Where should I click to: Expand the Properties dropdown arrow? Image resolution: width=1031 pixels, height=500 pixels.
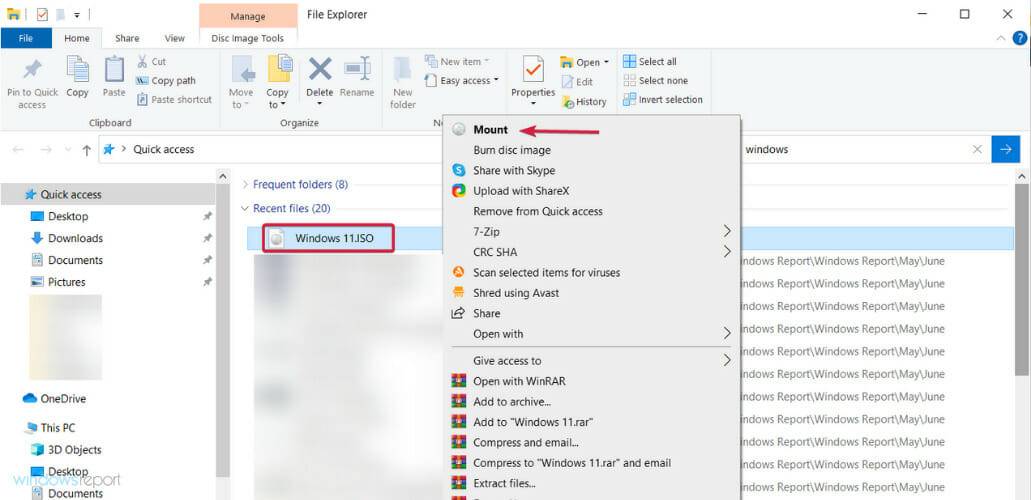[x=533, y=104]
